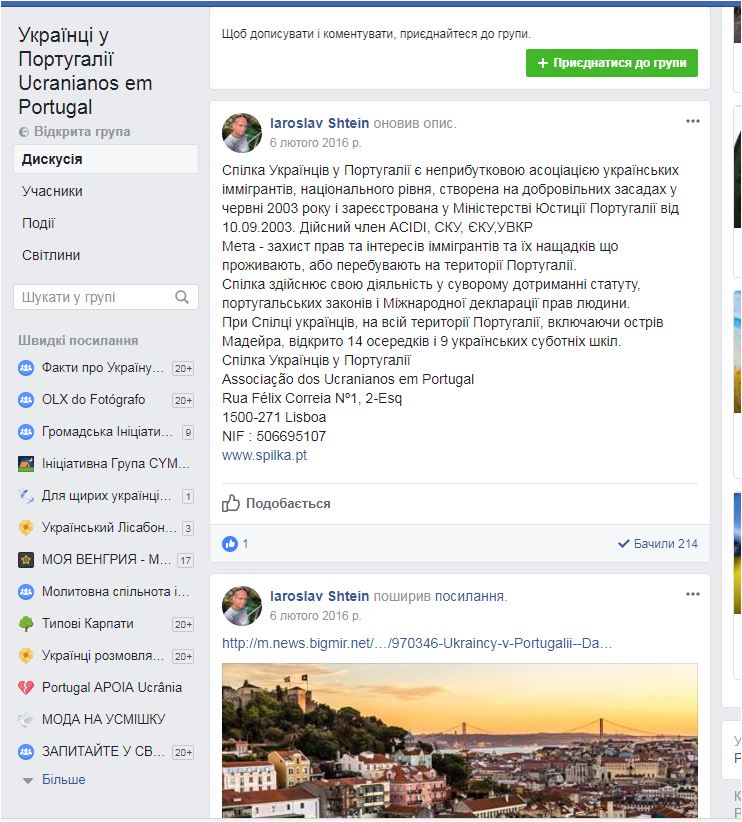The width and height of the screenshot is (742, 822).
Task: Click Iaroslav Shtein's avatar on first post
Action: [x=242, y=133]
